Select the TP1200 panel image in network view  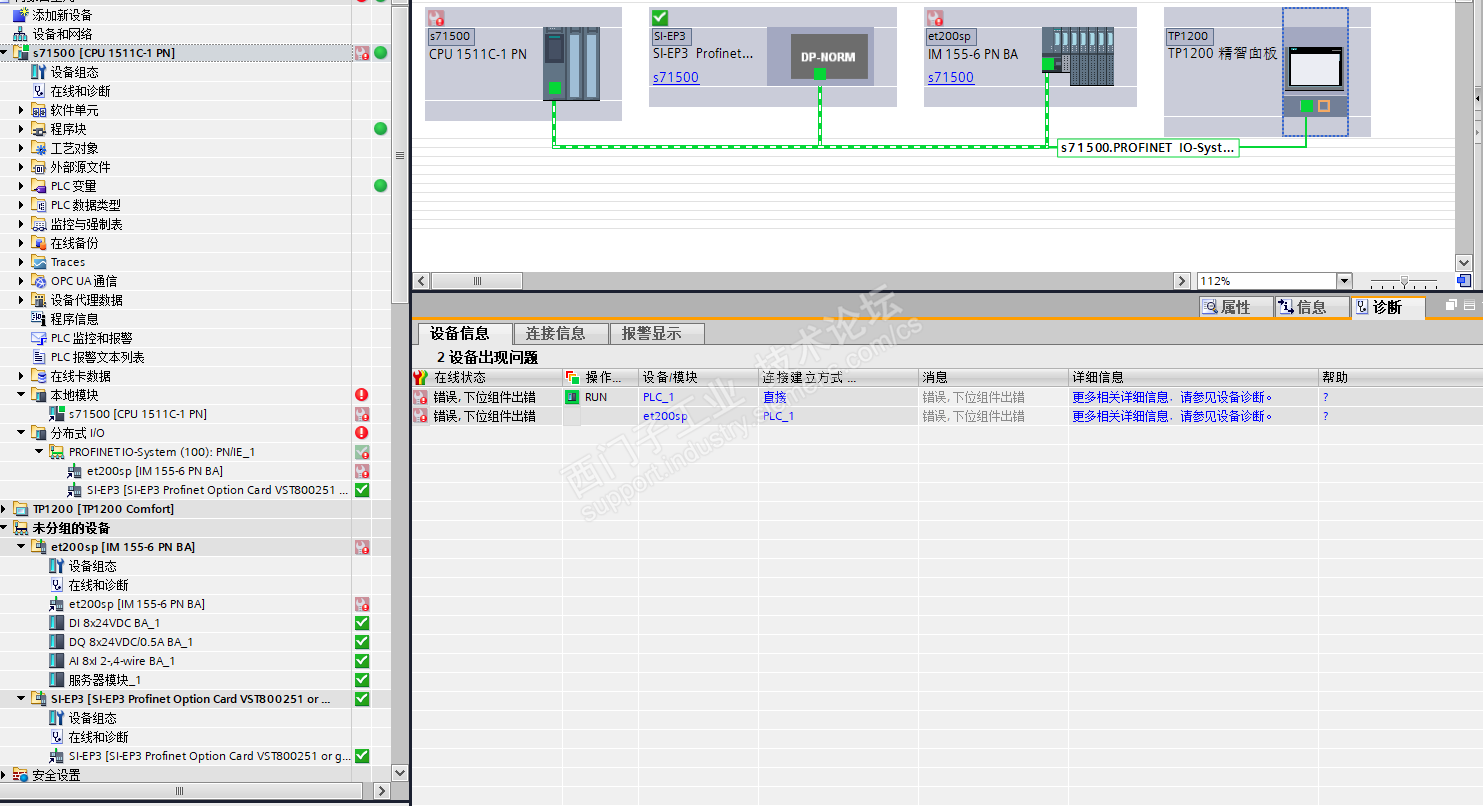(1315, 66)
